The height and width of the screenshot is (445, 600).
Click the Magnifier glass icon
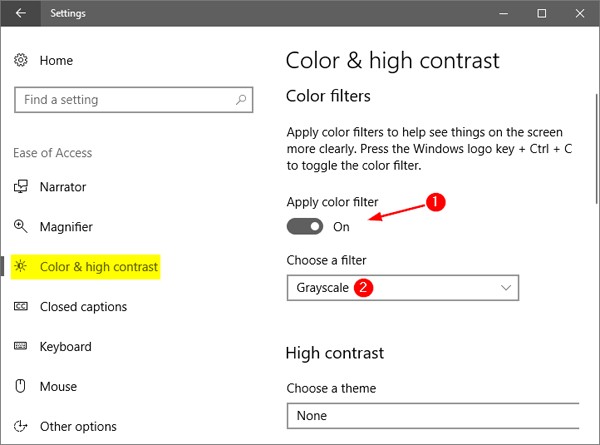click(x=21, y=227)
